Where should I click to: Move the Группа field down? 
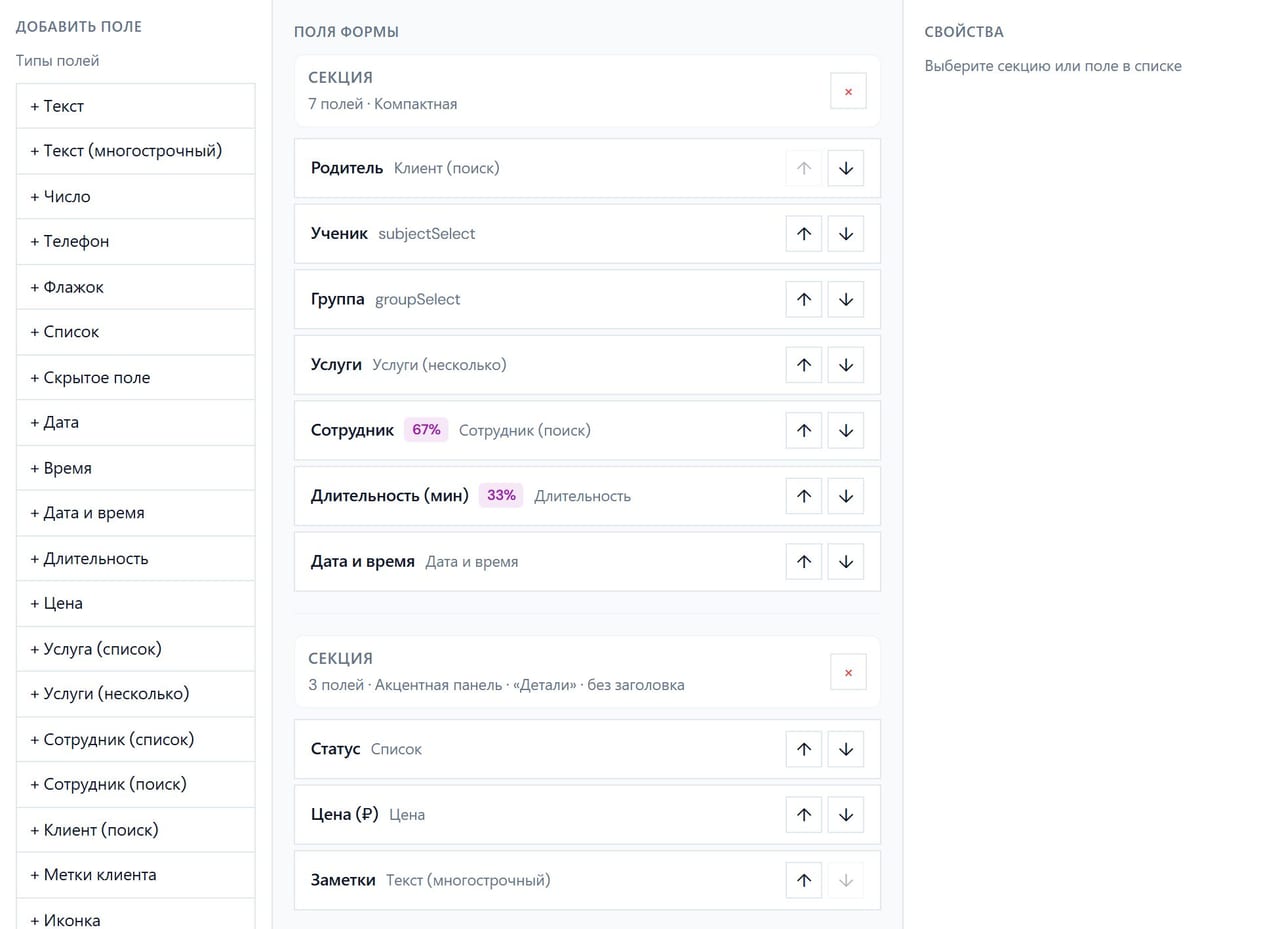pyautogui.click(x=846, y=299)
